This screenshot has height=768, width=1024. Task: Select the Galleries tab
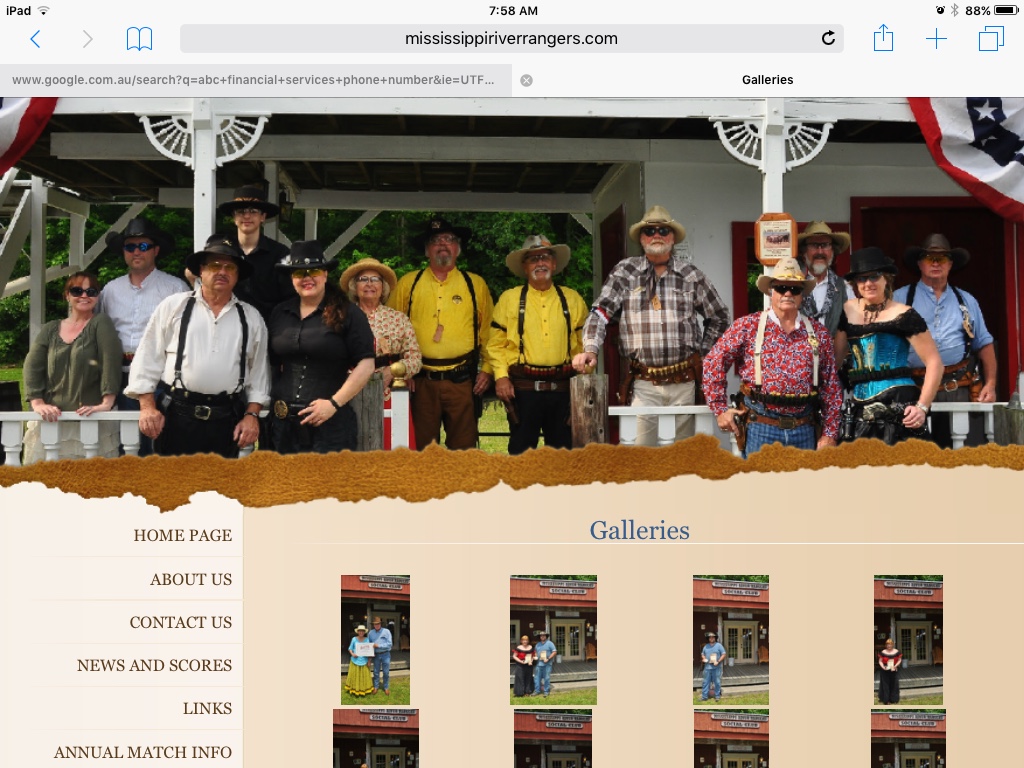(x=767, y=80)
